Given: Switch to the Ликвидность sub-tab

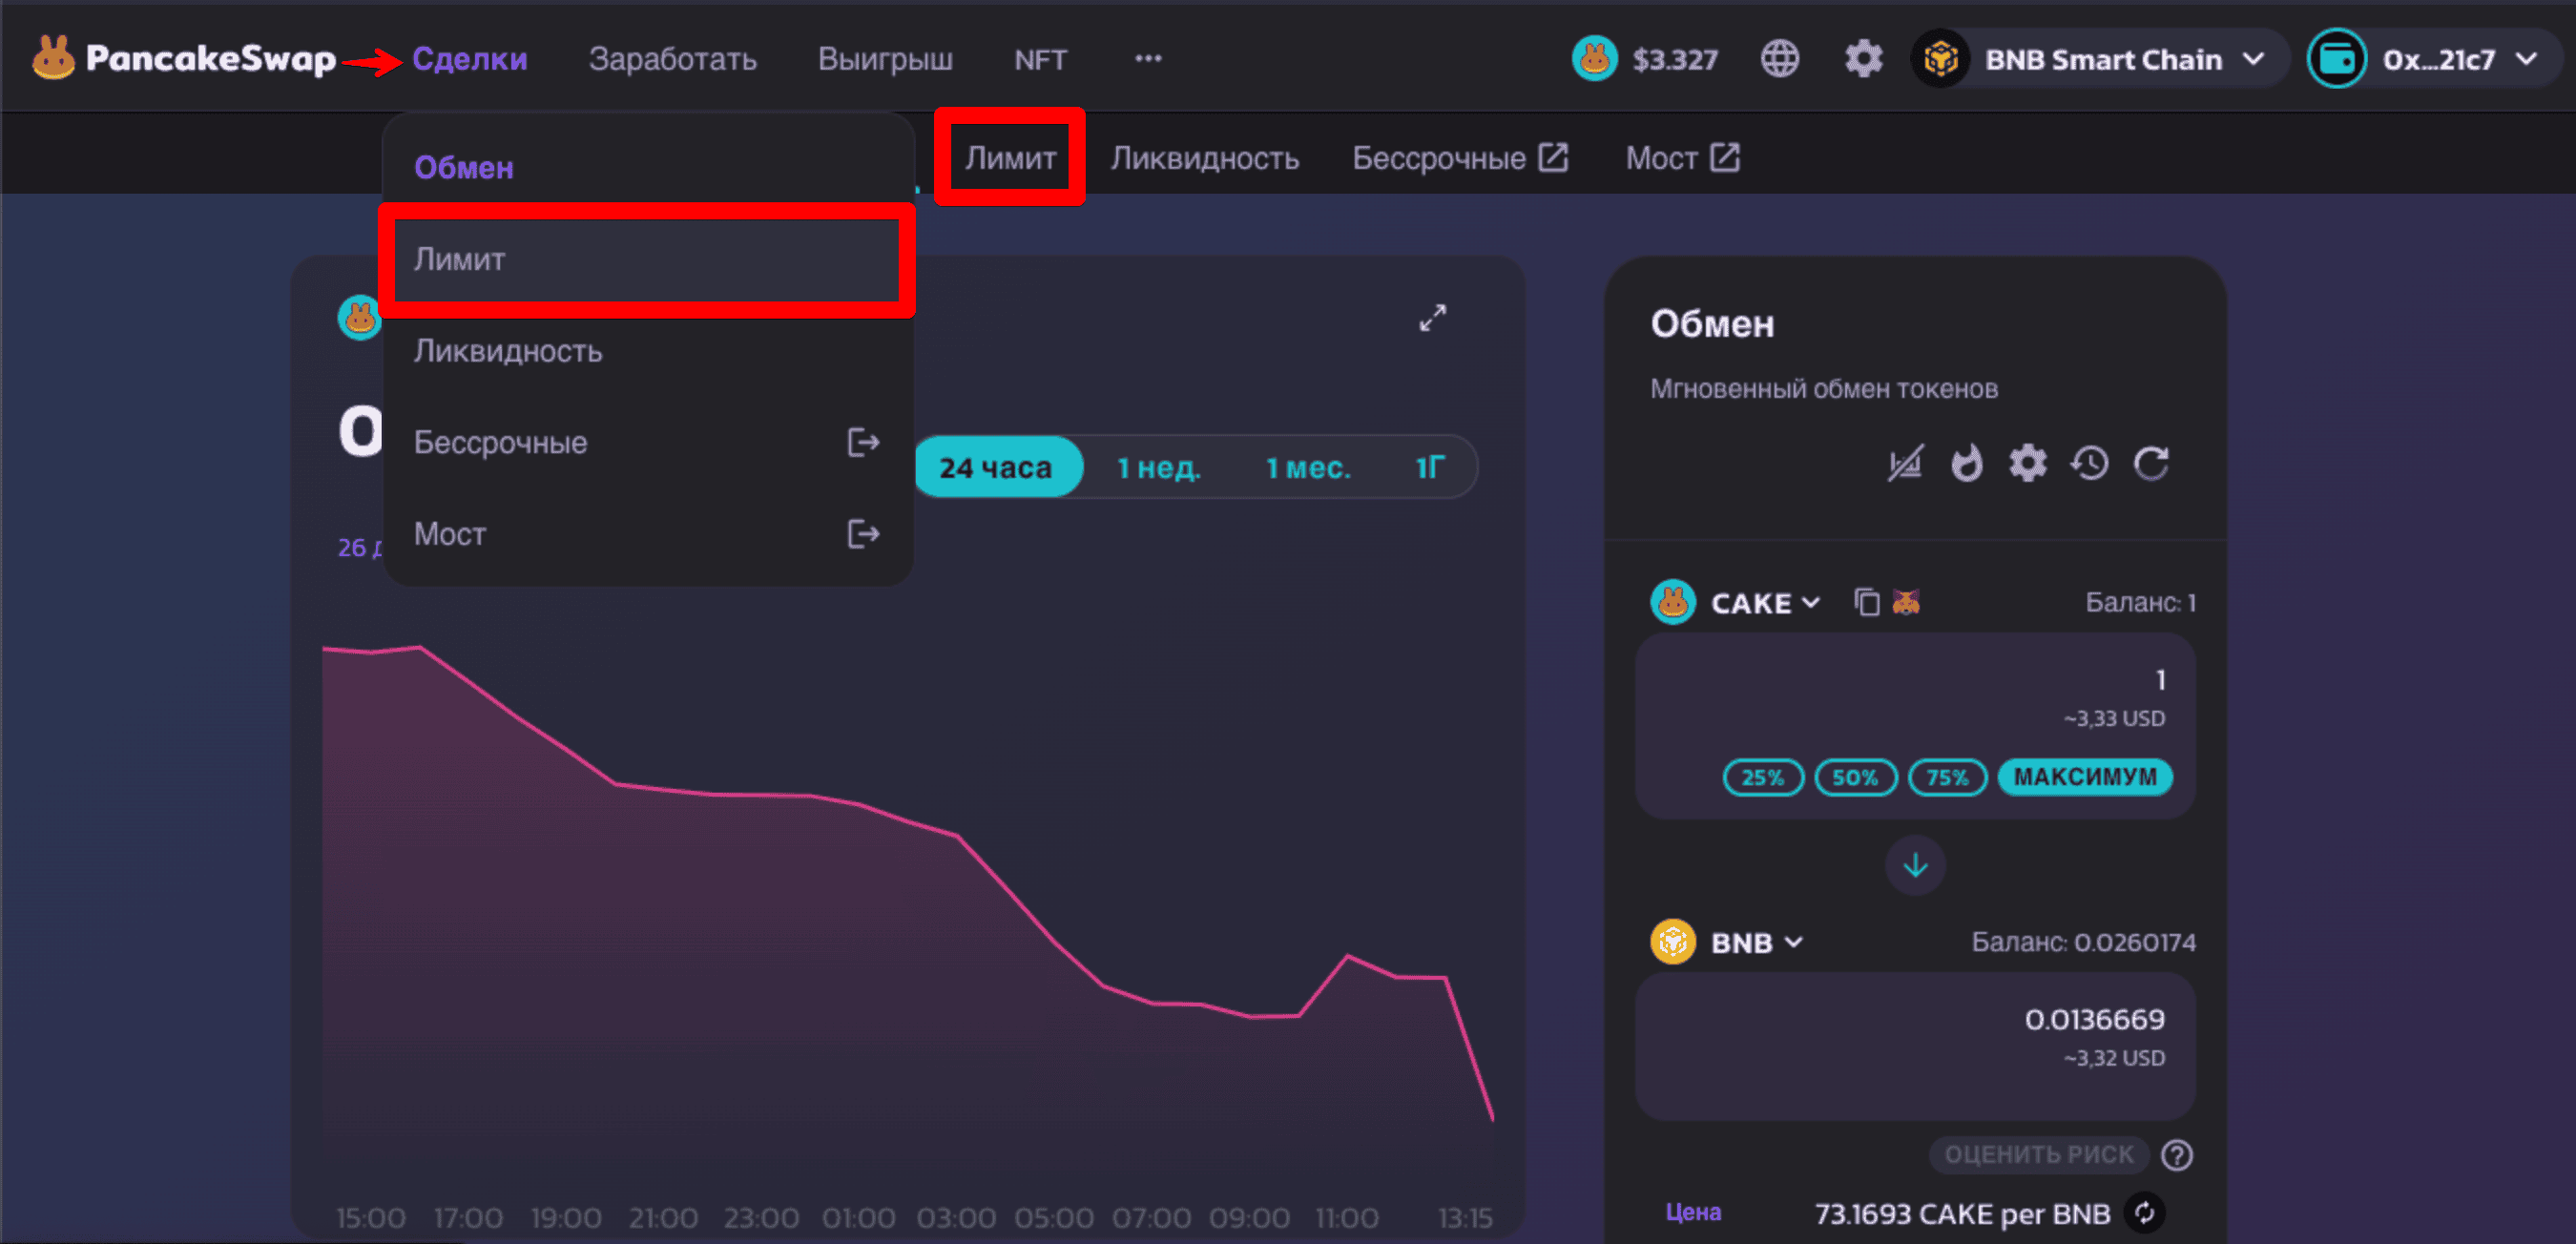Looking at the screenshot, I should point(1205,157).
